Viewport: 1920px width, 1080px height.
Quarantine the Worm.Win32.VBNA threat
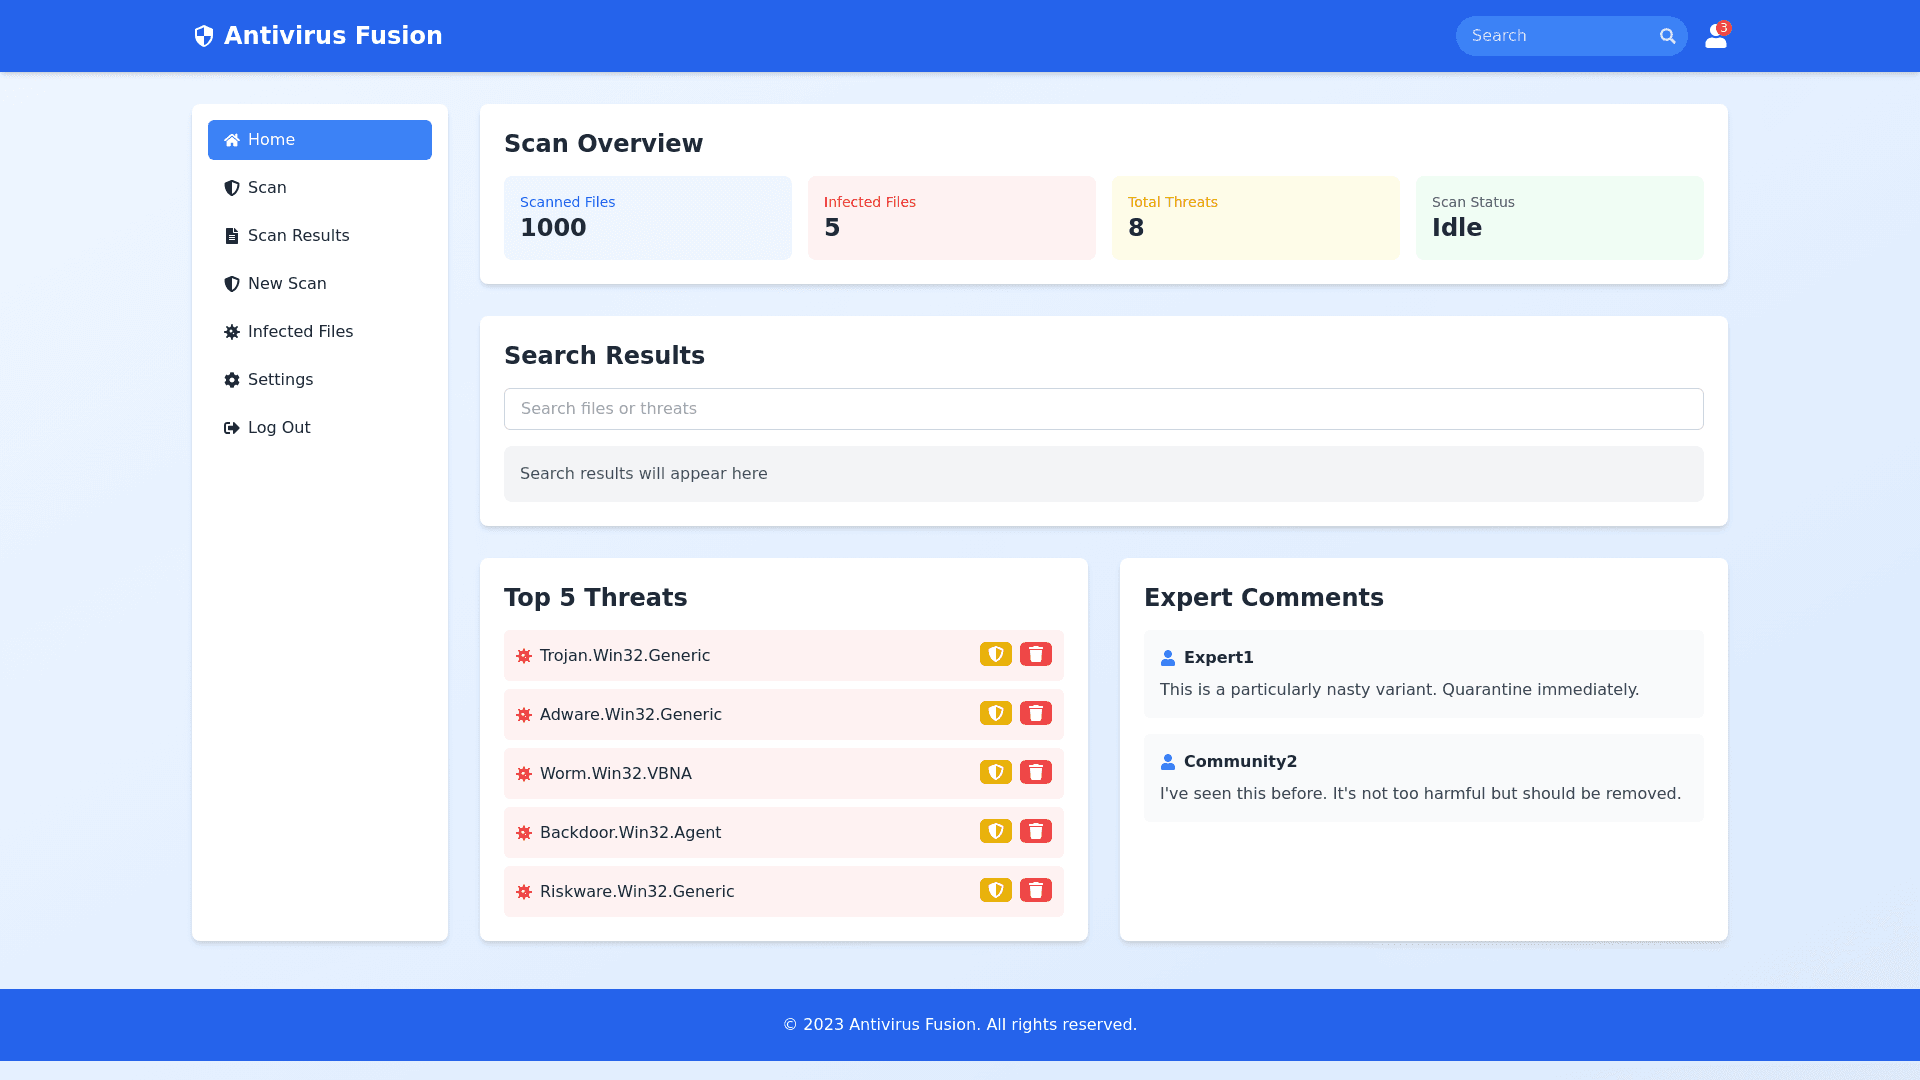click(x=995, y=772)
